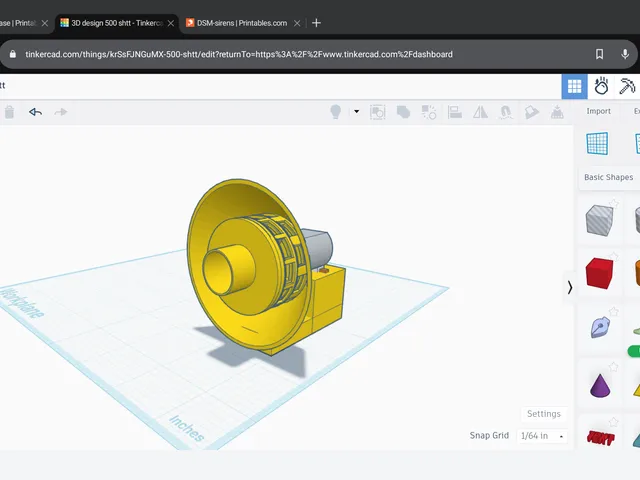Image resolution: width=640 pixels, height=480 pixels.
Task: Add the red Box shape
Action: (x=599, y=273)
